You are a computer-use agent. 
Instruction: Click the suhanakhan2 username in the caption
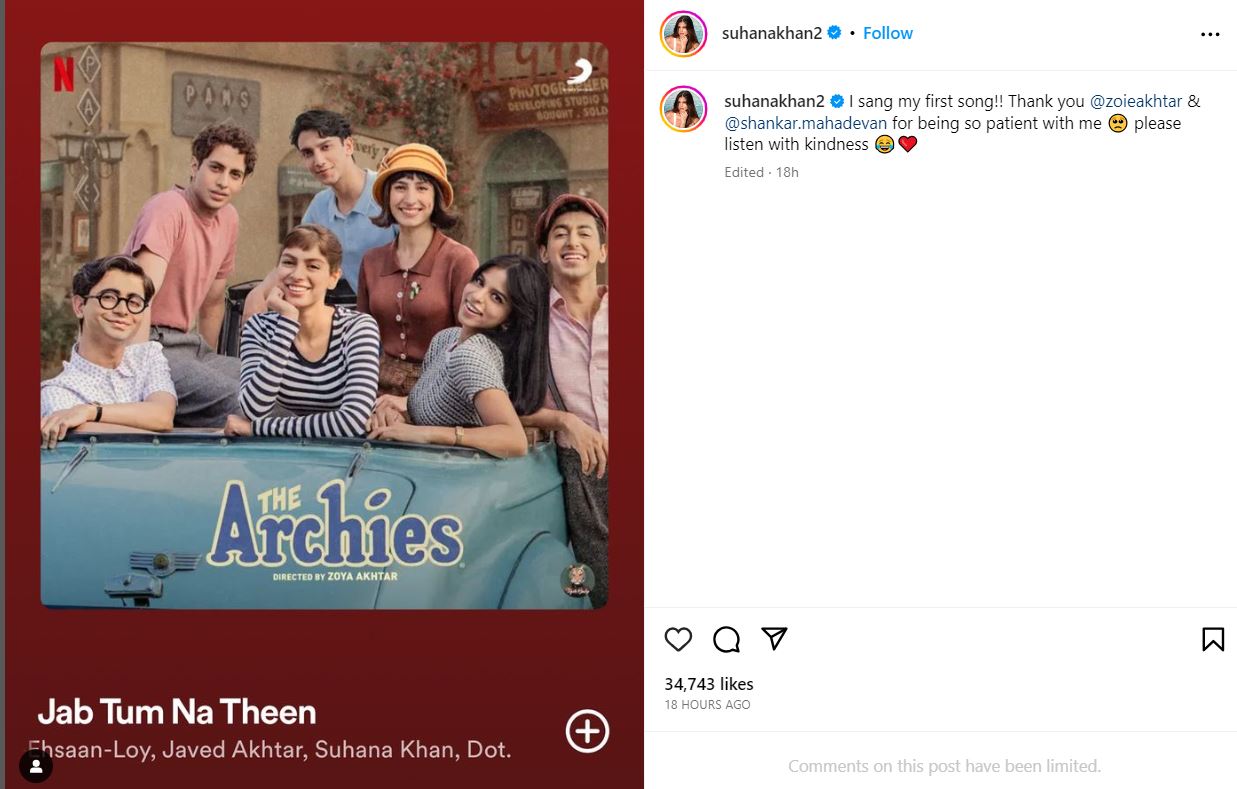point(771,101)
